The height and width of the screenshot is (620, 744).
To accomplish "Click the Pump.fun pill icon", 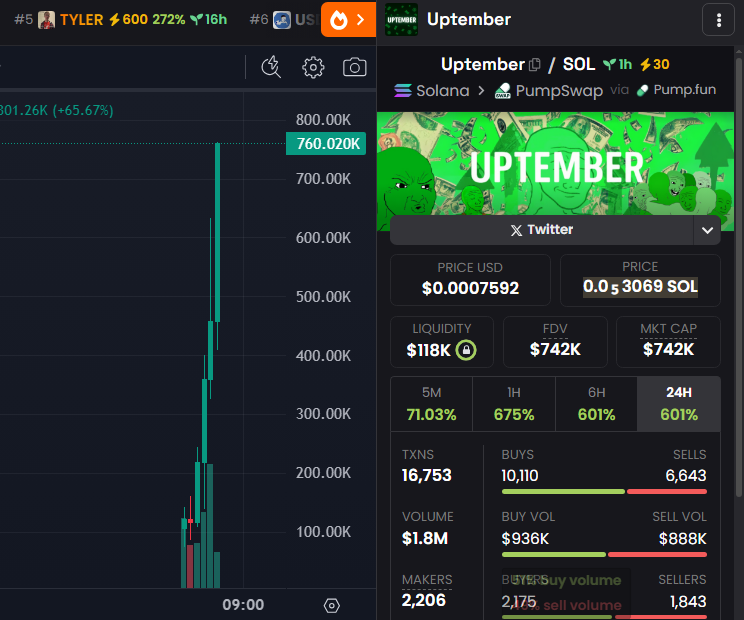I will 642,90.
